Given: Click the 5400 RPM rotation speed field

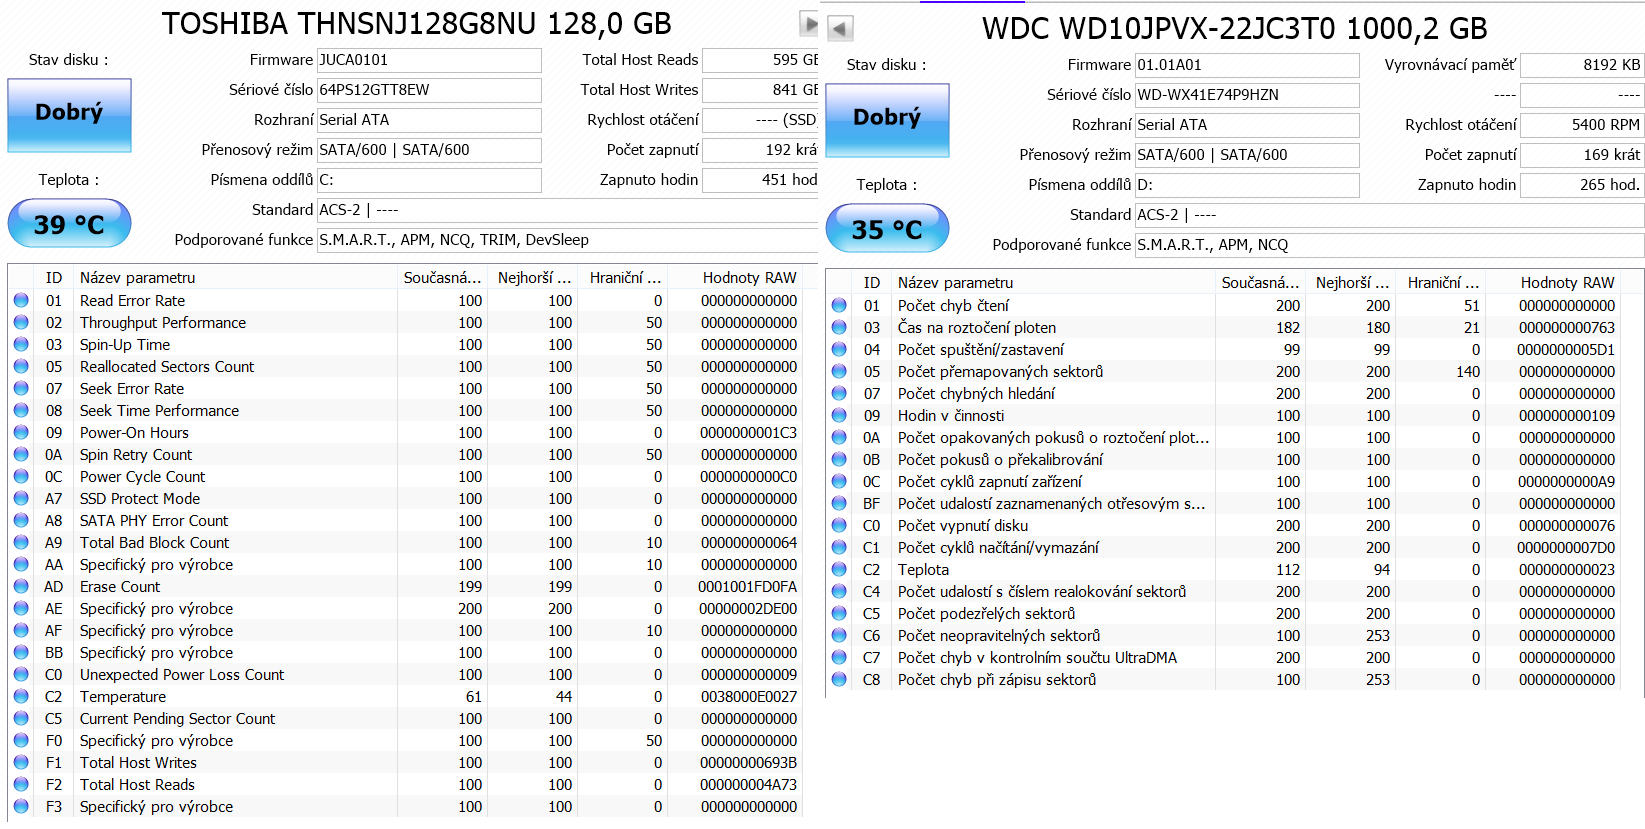Looking at the screenshot, I should pos(1582,125).
